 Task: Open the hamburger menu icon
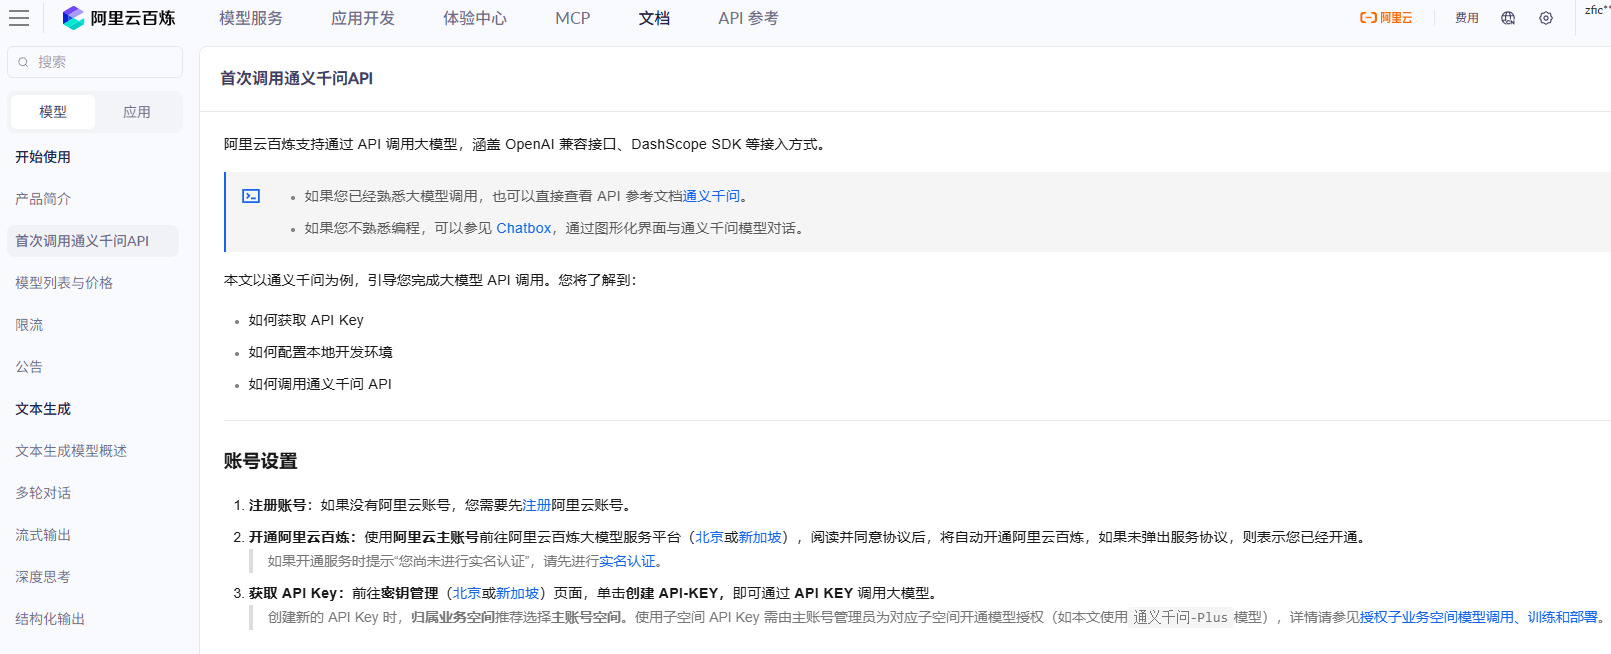pos(19,18)
